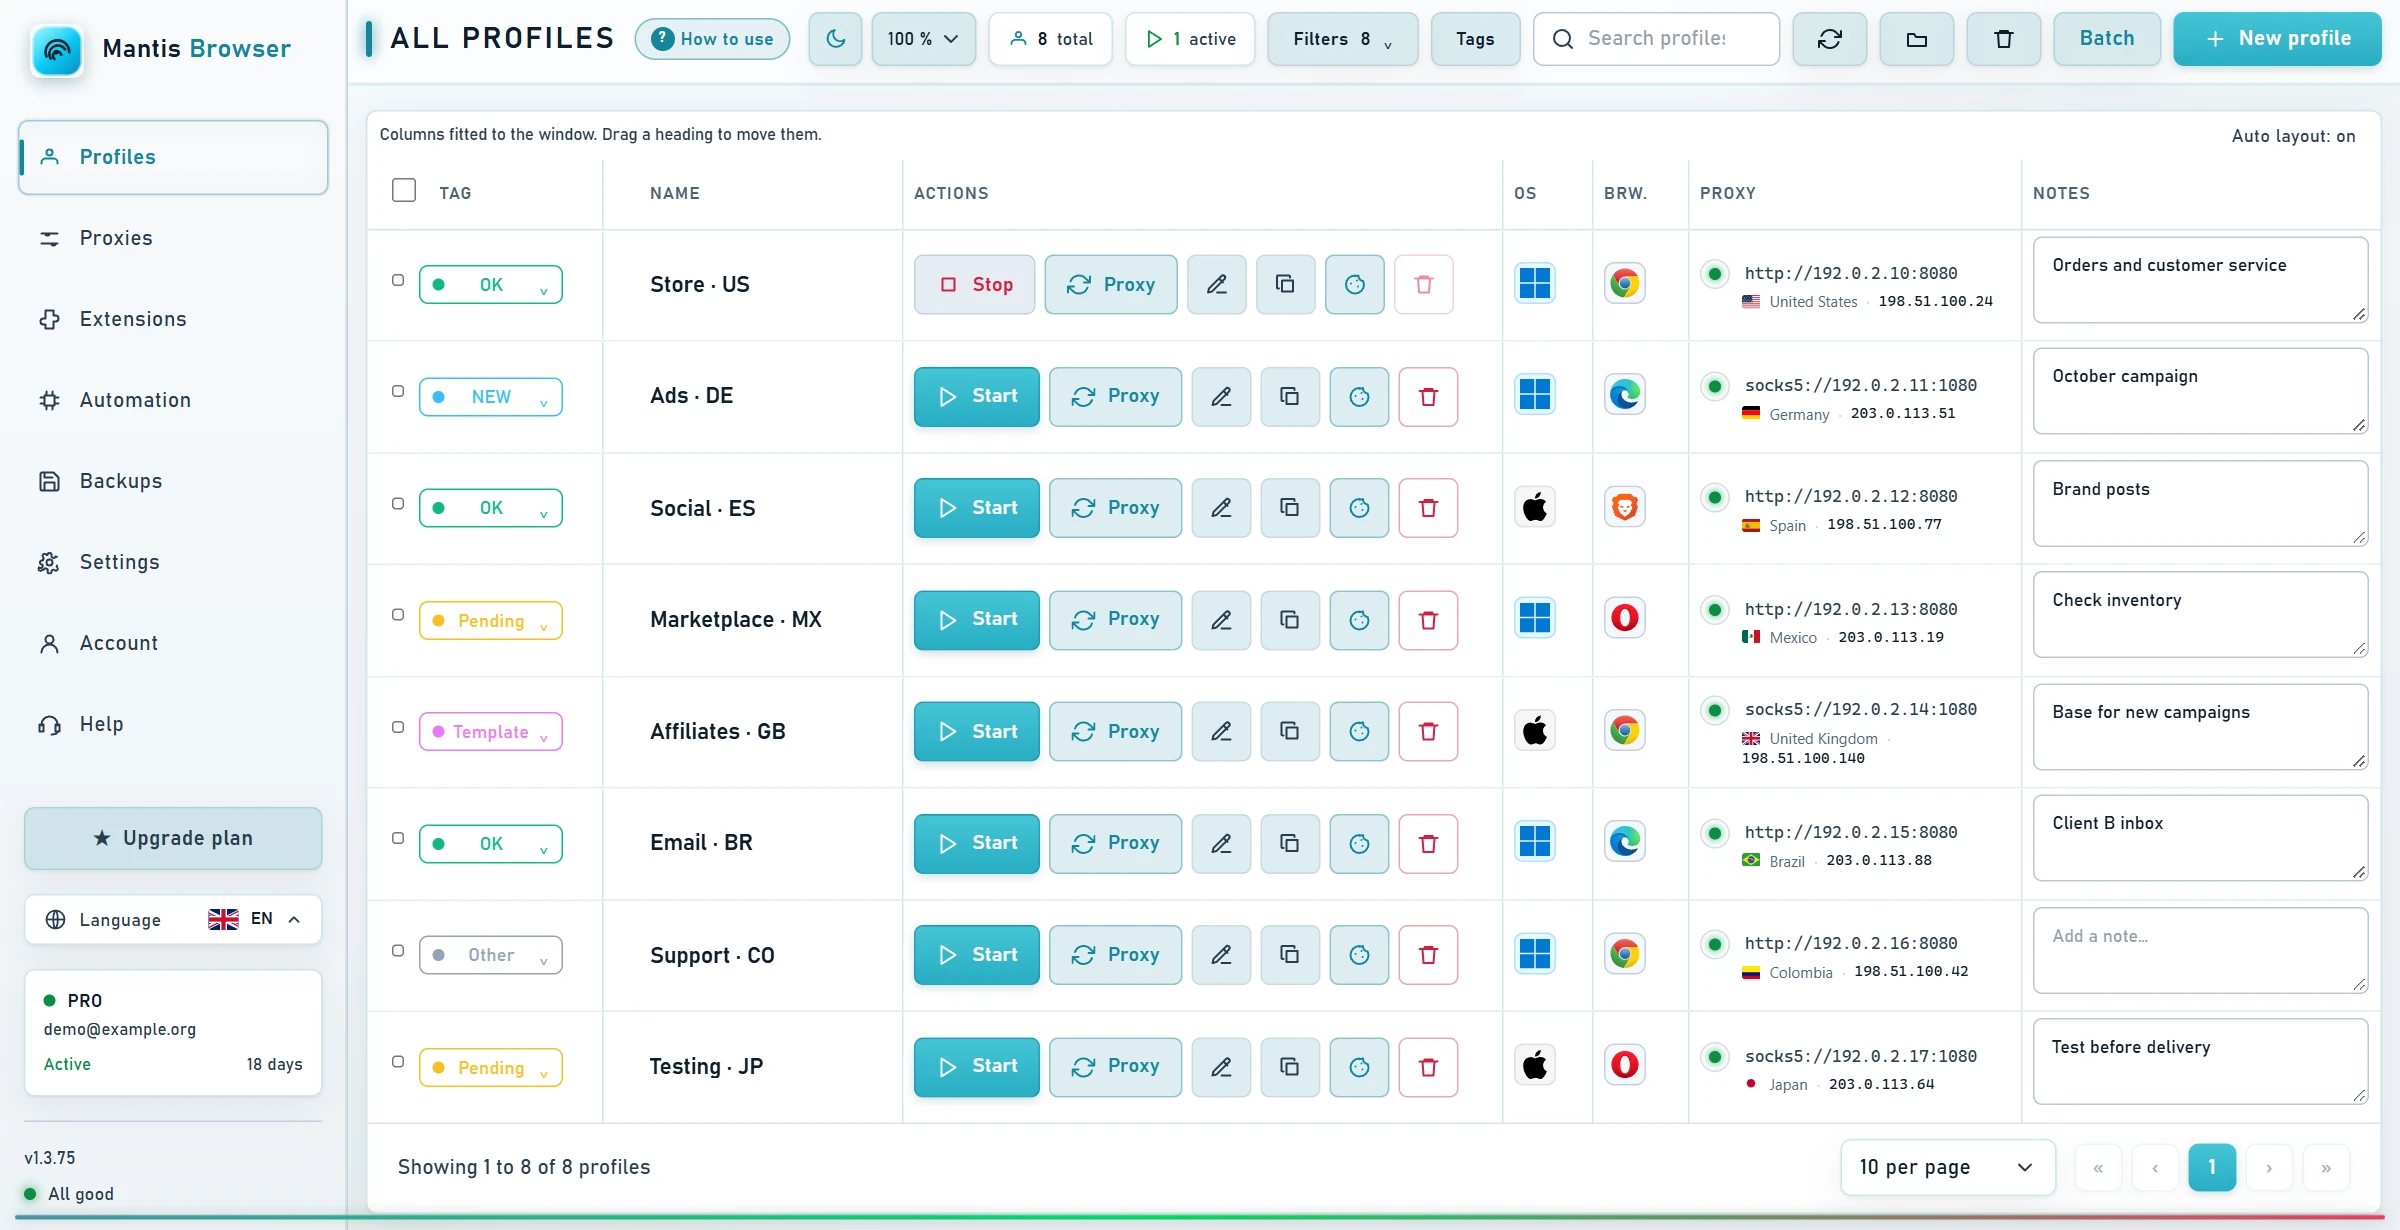Open Proxies in the sidebar

pyautogui.click(x=173, y=238)
